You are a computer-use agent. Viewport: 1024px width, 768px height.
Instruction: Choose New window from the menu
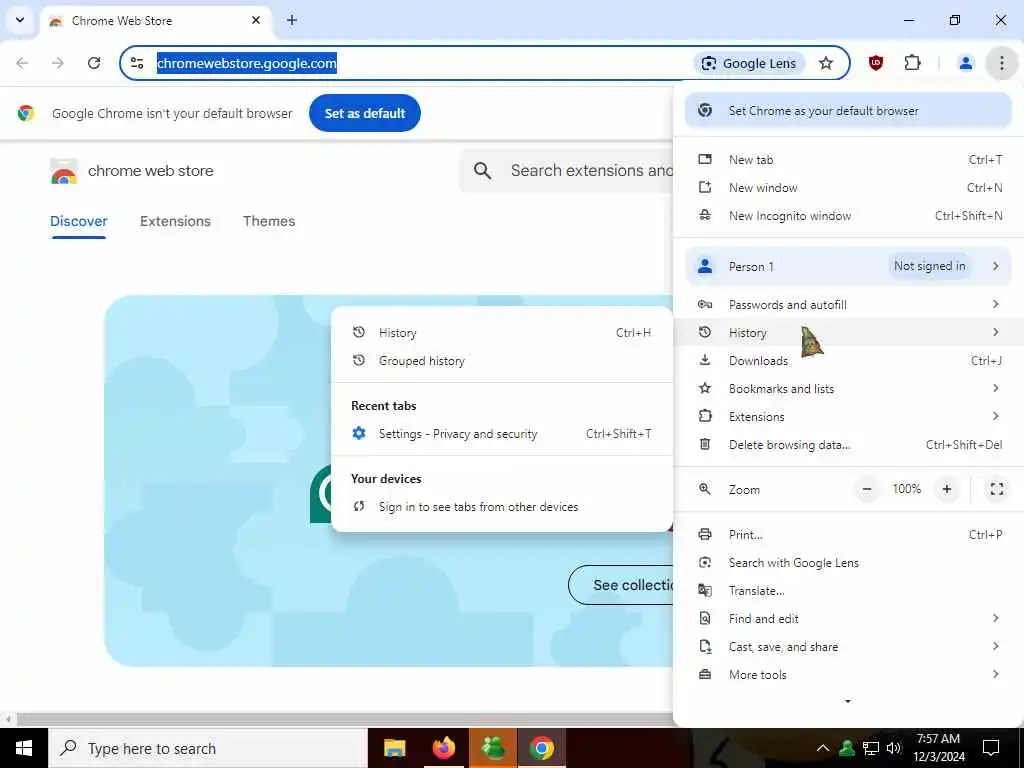click(848, 188)
